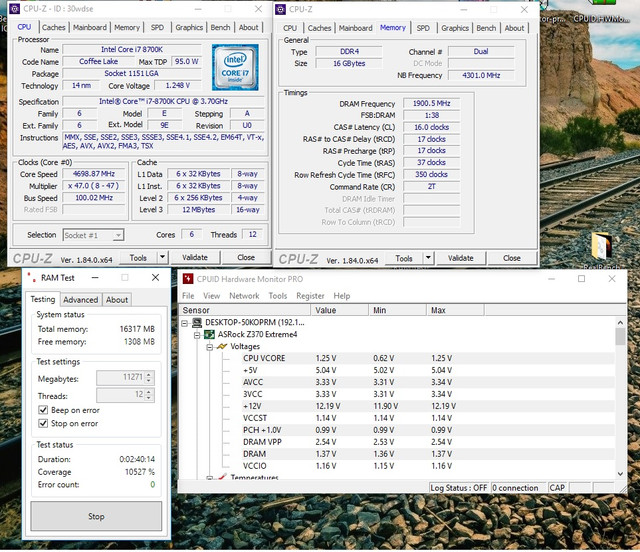The image size is (640, 552).
Task: Click the Memory tab in Memory CPU-Z window
Action: (393, 27)
